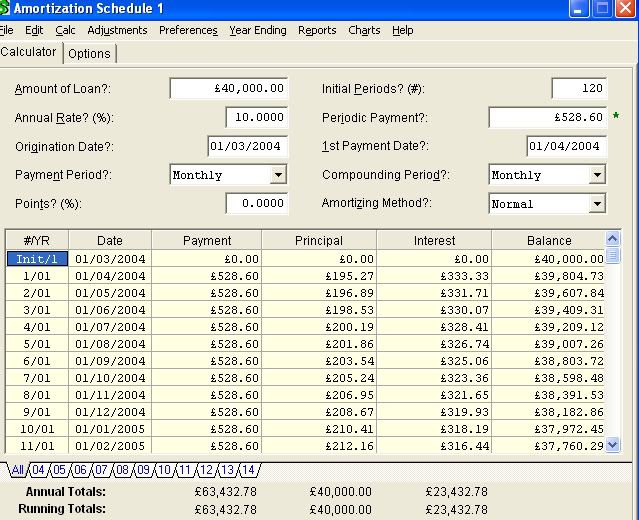Select the All years tab
This screenshot has height=520, width=639.
pyautogui.click(x=17, y=469)
